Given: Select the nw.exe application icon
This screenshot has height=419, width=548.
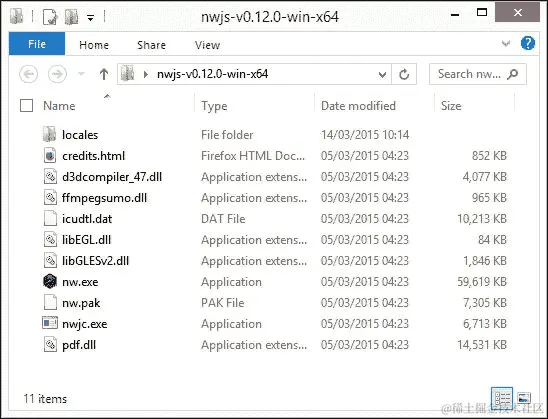Looking at the screenshot, I should (50, 281).
